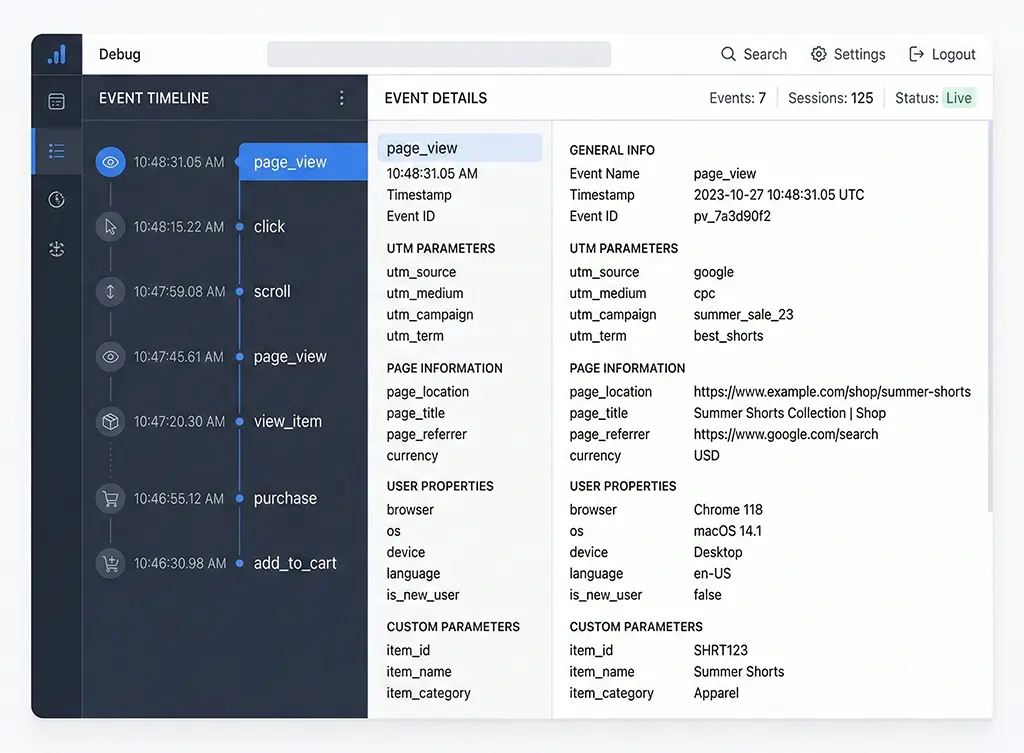Click the shopping cart icon for the purchase event
Screen dimensions: 1024x753
pyautogui.click(x=110, y=498)
